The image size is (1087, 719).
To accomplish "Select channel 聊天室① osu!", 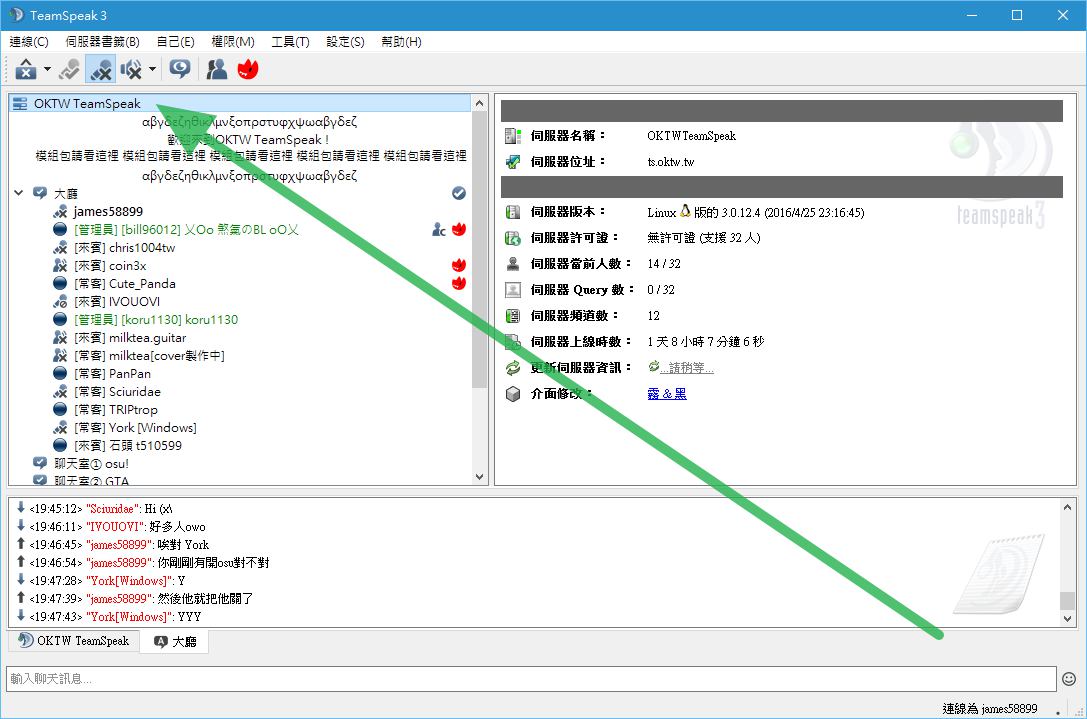I will pyautogui.click(x=92, y=463).
